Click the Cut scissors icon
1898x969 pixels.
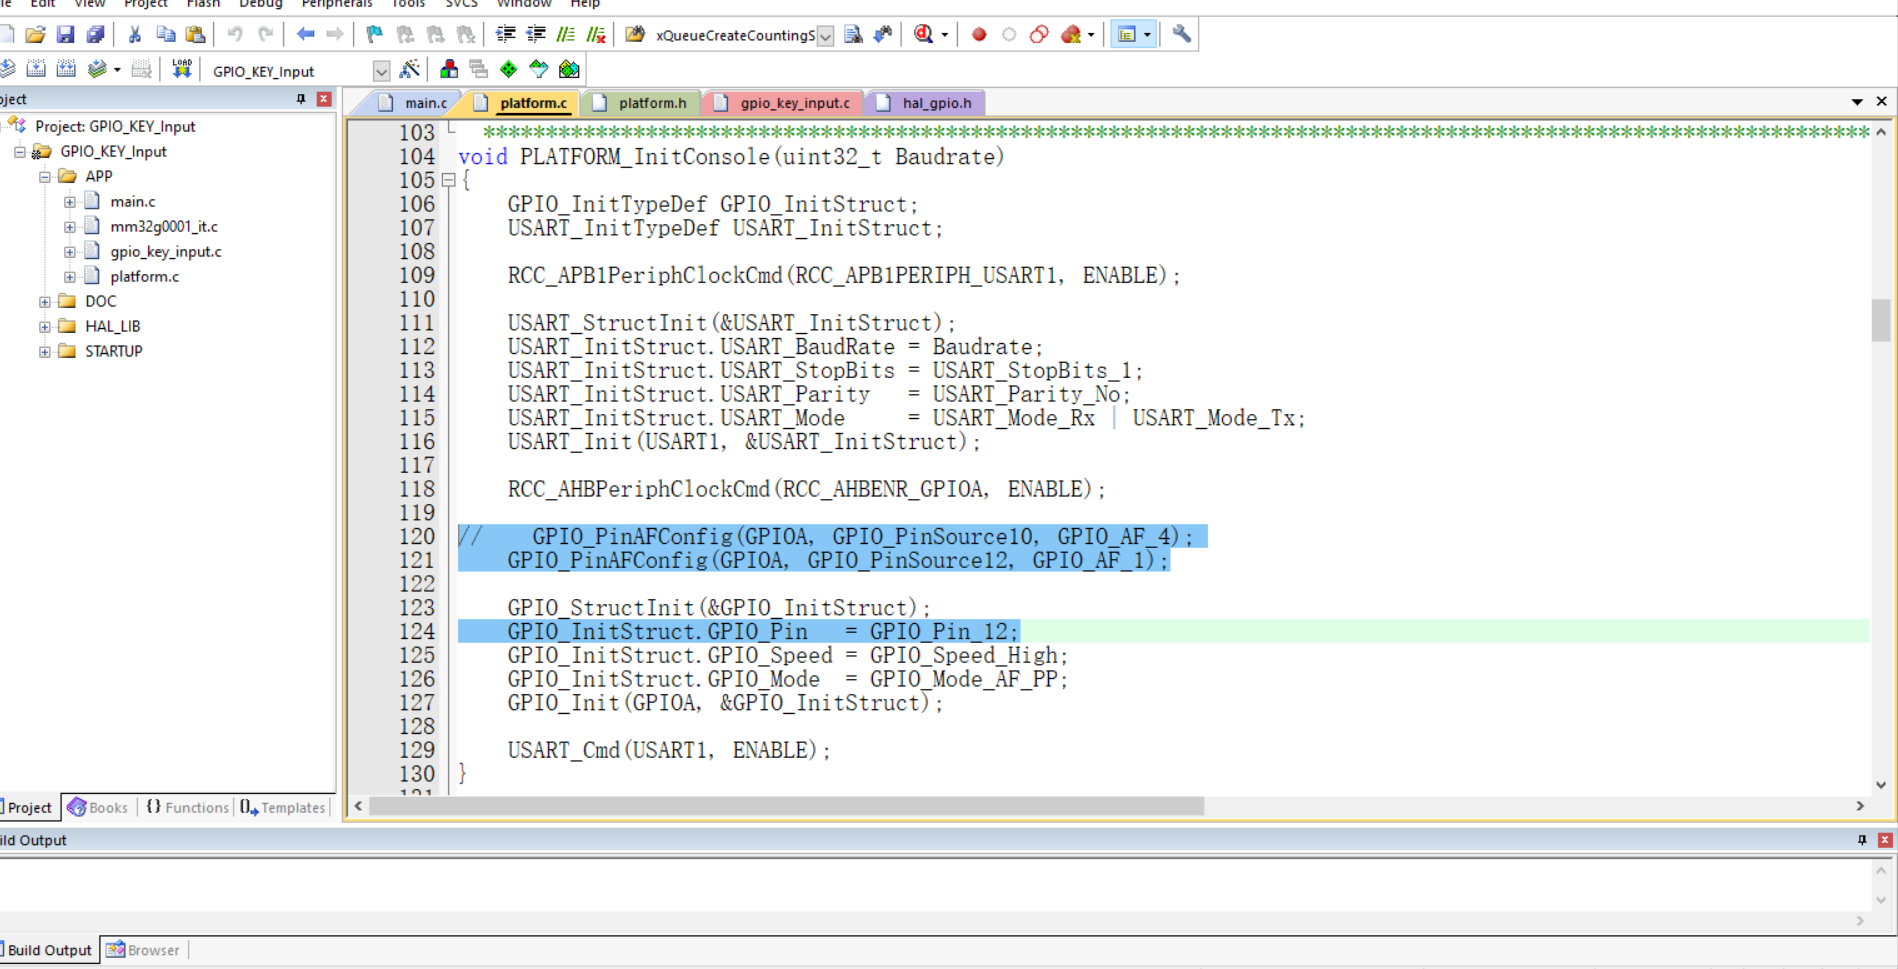(x=134, y=35)
